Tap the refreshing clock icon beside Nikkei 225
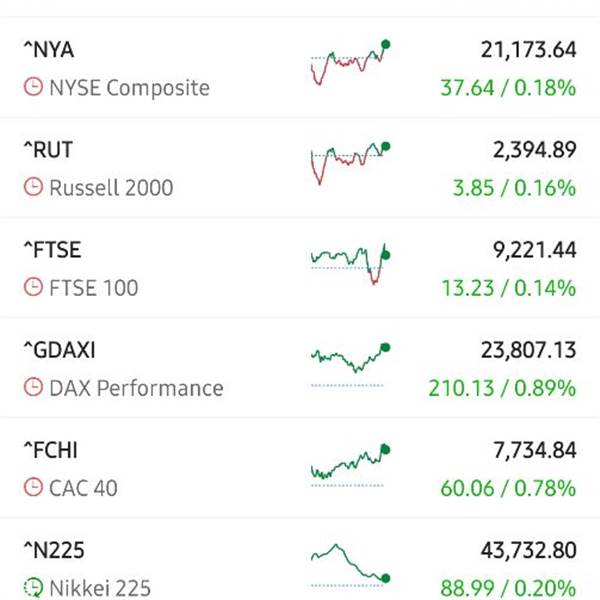Viewport: 600px width, 600px height. coord(33,587)
